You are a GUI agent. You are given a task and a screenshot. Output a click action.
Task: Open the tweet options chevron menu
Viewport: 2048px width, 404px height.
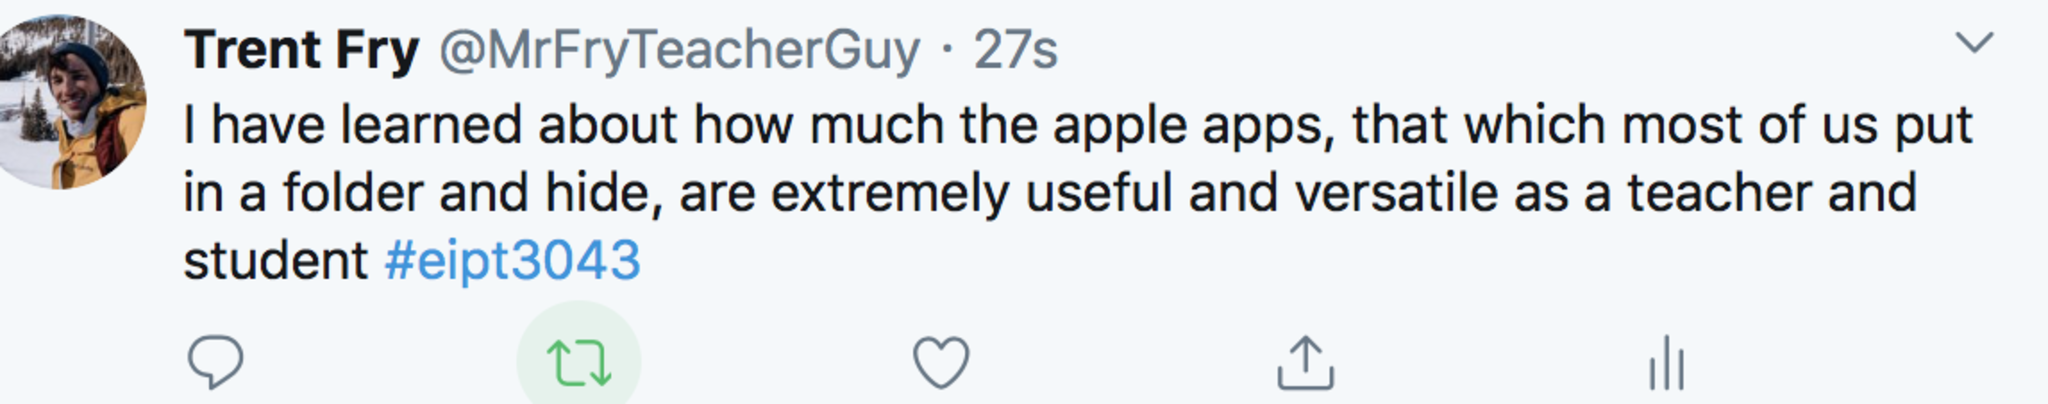pyautogui.click(x=1974, y=43)
